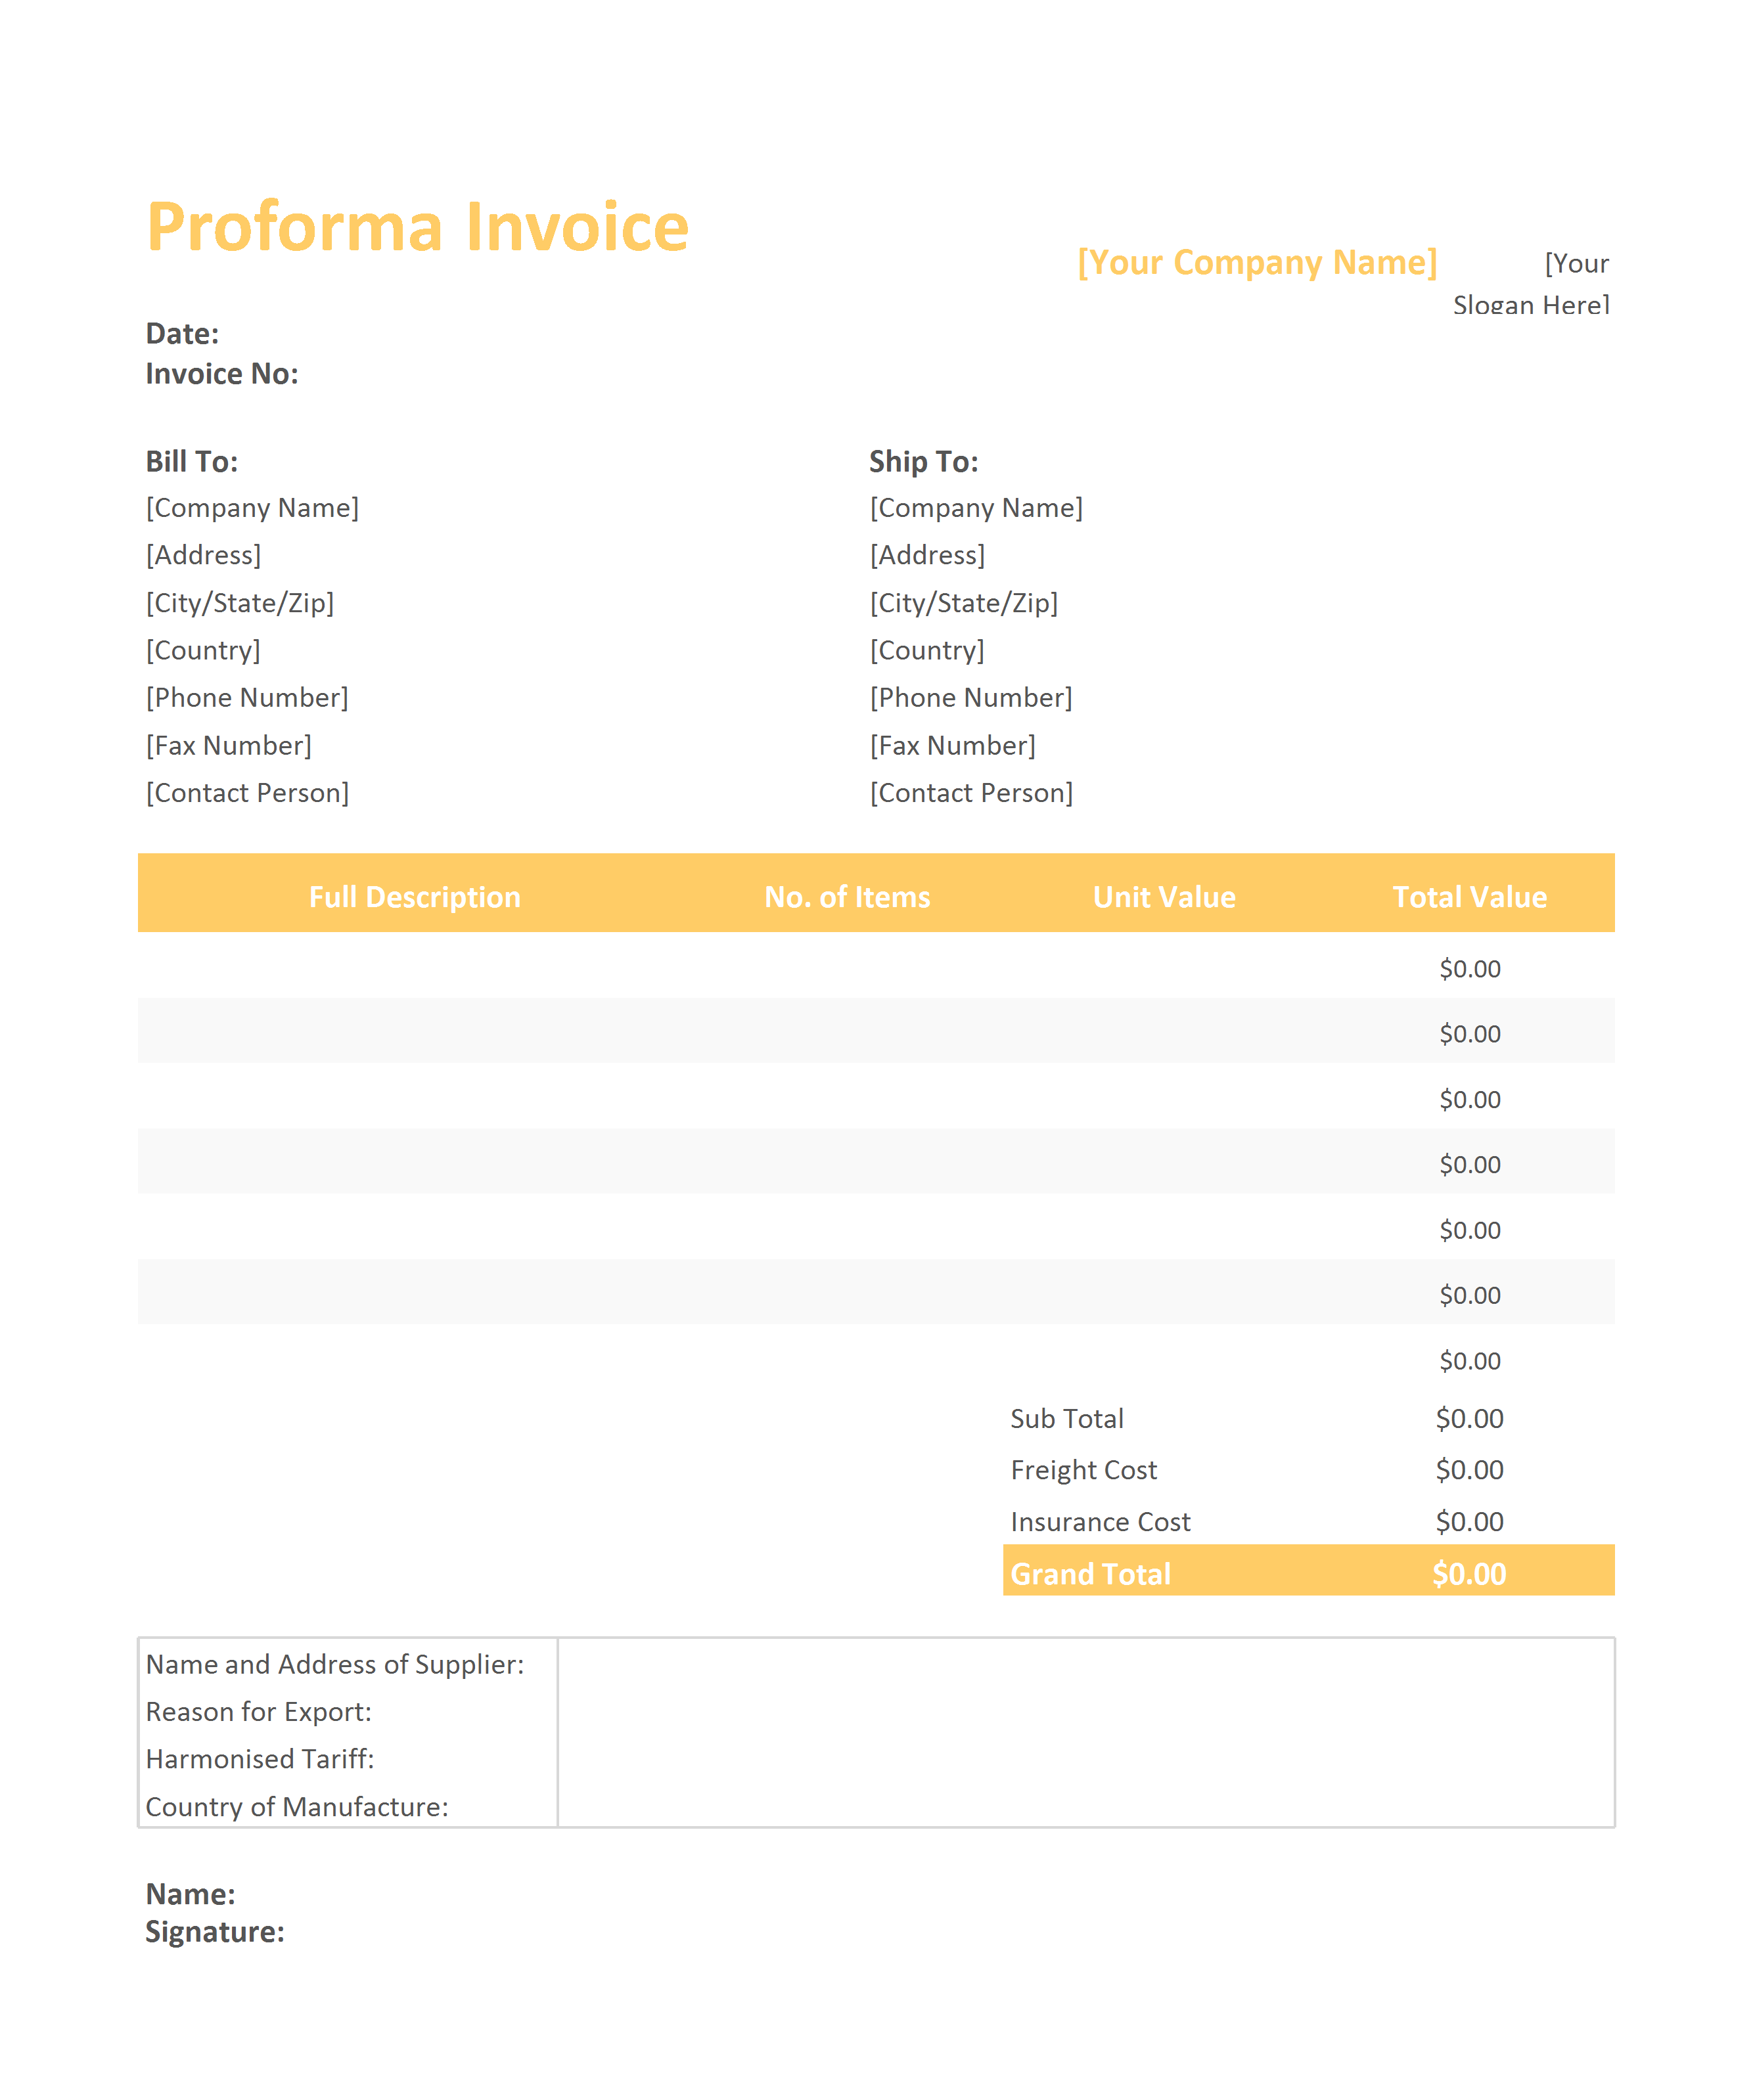The height and width of the screenshot is (2100, 1753).
Task: Click the Full Description column header
Action: pyautogui.click(x=414, y=897)
